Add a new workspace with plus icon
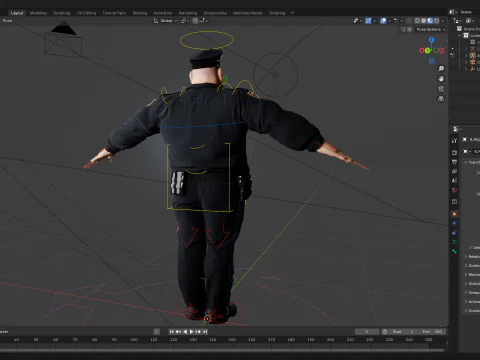480x360 pixels. 292,13
